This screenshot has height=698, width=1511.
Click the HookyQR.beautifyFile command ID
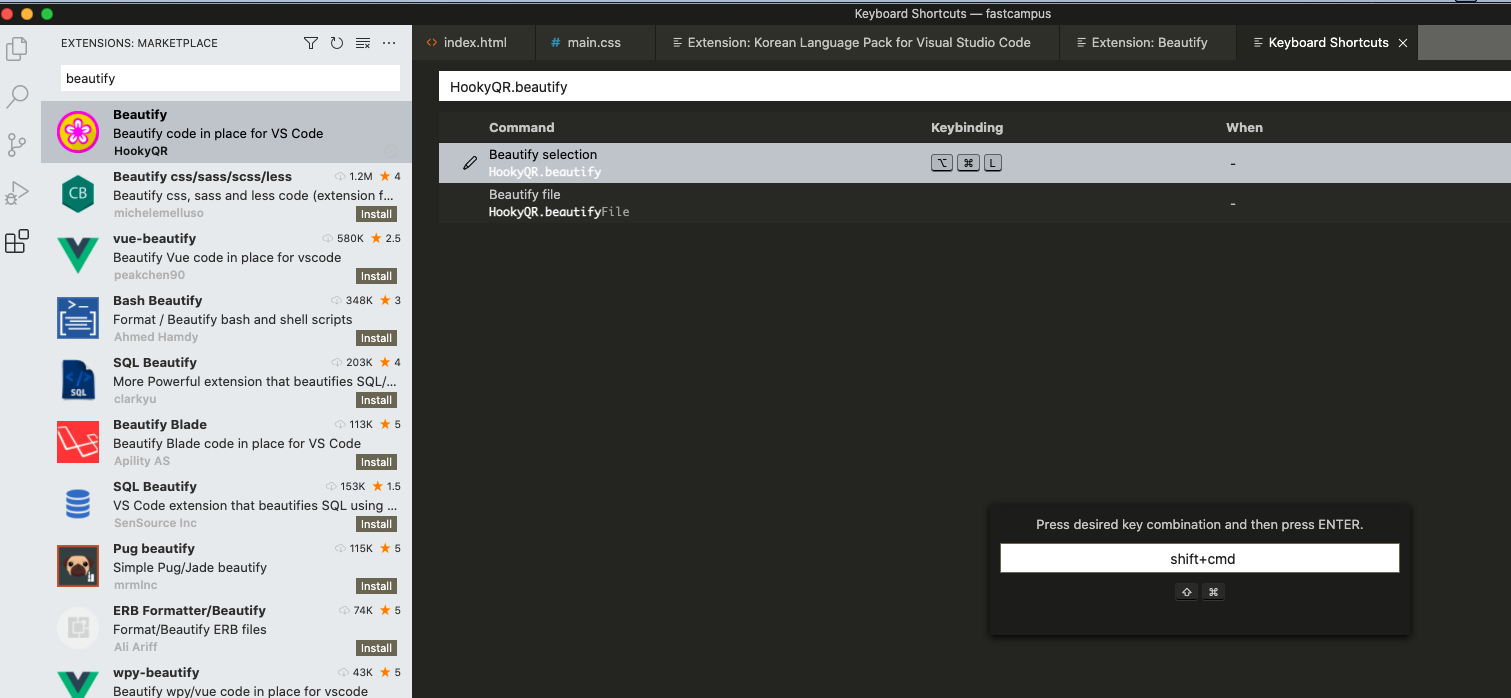click(559, 212)
